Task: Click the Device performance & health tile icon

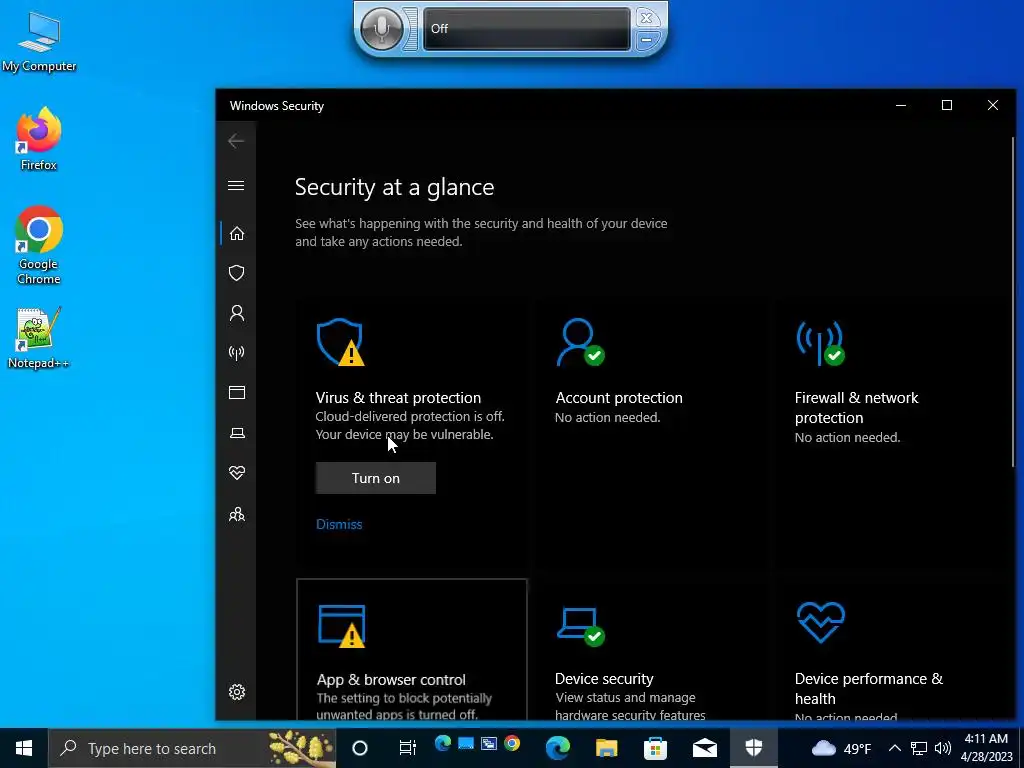Action: tap(821, 622)
